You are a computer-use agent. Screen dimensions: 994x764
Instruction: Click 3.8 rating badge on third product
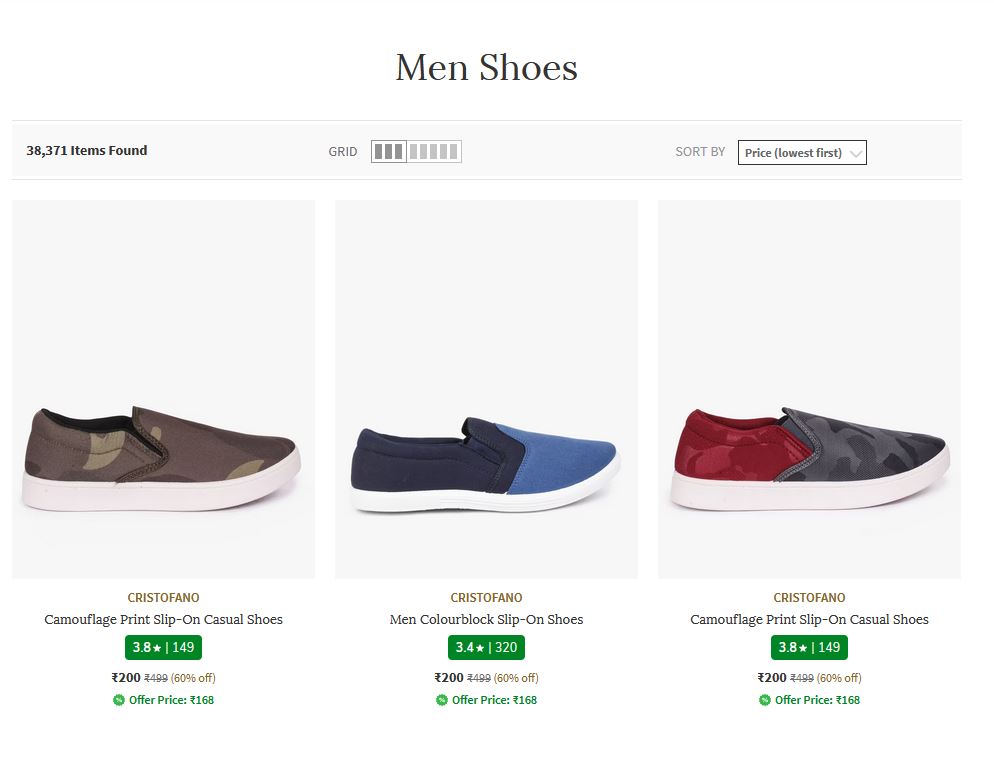[x=809, y=647]
